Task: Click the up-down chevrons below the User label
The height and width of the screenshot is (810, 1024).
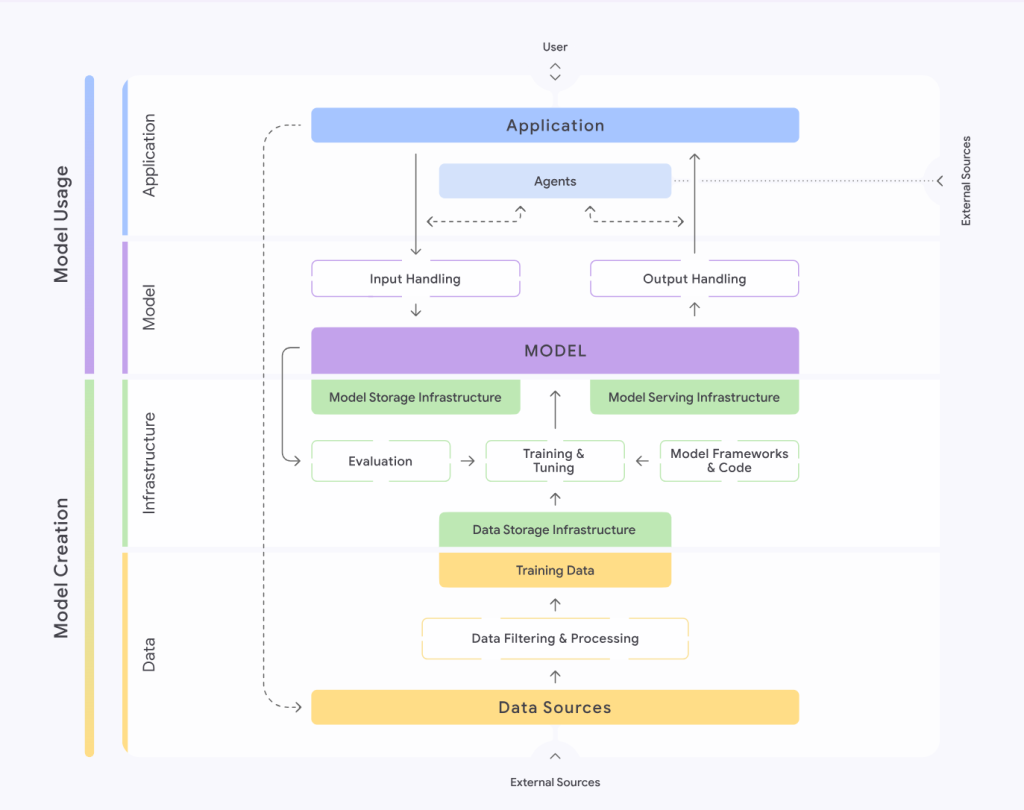Action: pos(555,71)
